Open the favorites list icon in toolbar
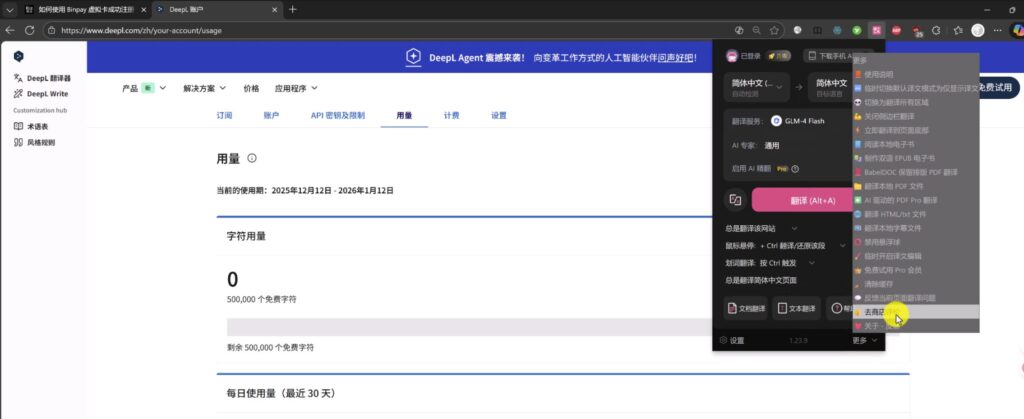The height and width of the screenshot is (419, 1024). pos(958,30)
